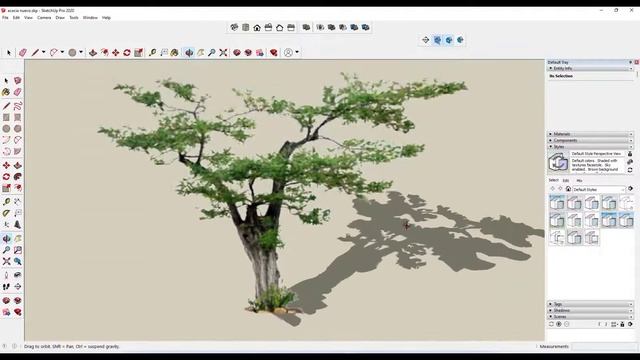Expand the Materials panel
Image resolution: width=640 pixels, height=360 pixels.
coord(590,134)
